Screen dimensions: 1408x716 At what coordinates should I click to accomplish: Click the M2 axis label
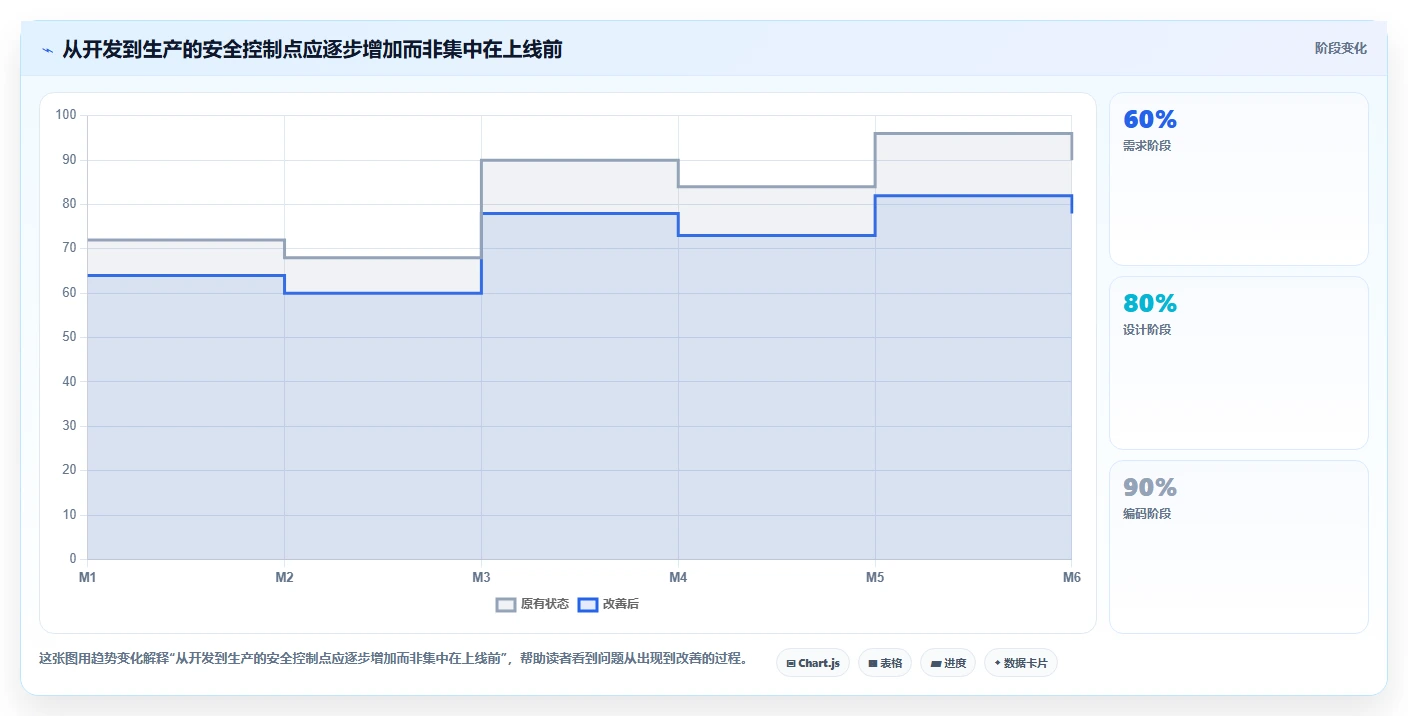[x=285, y=577]
